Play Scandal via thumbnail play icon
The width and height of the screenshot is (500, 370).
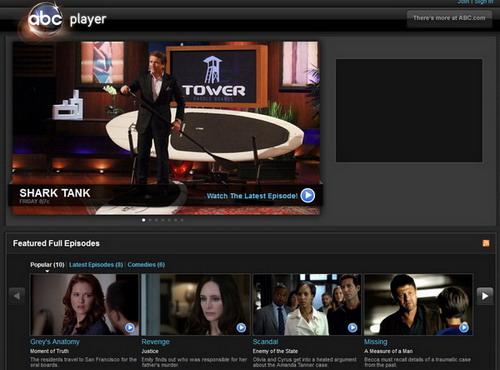[352, 328]
